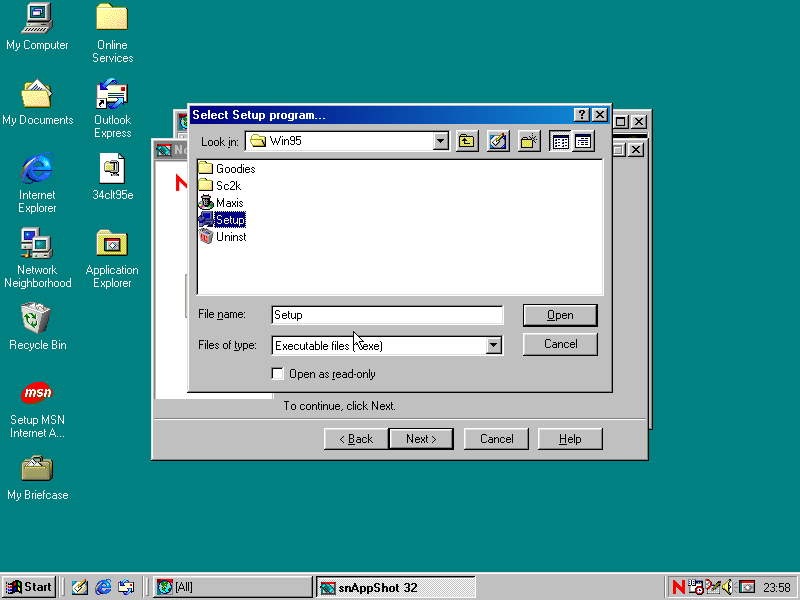The image size is (800, 600).
Task: Click Next in the snAppShot wizard
Action: (421, 439)
